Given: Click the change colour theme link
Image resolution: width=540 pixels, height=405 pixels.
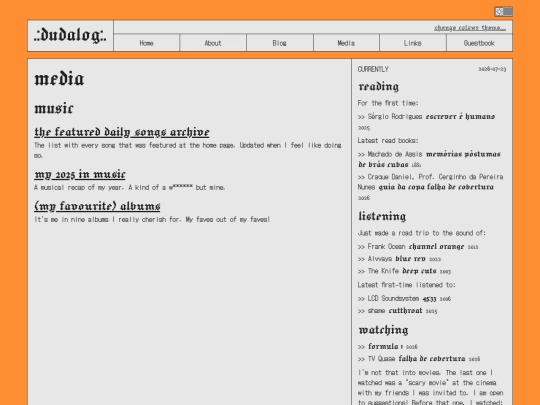Looking at the screenshot, I should coord(470,28).
